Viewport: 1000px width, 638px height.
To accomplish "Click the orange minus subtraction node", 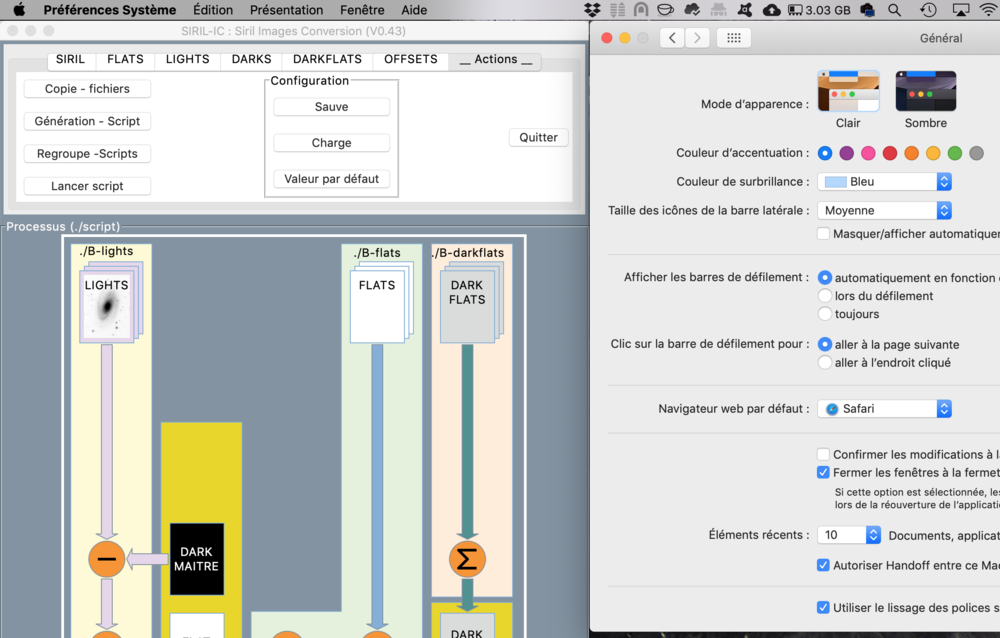I will click(x=107, y=559).
